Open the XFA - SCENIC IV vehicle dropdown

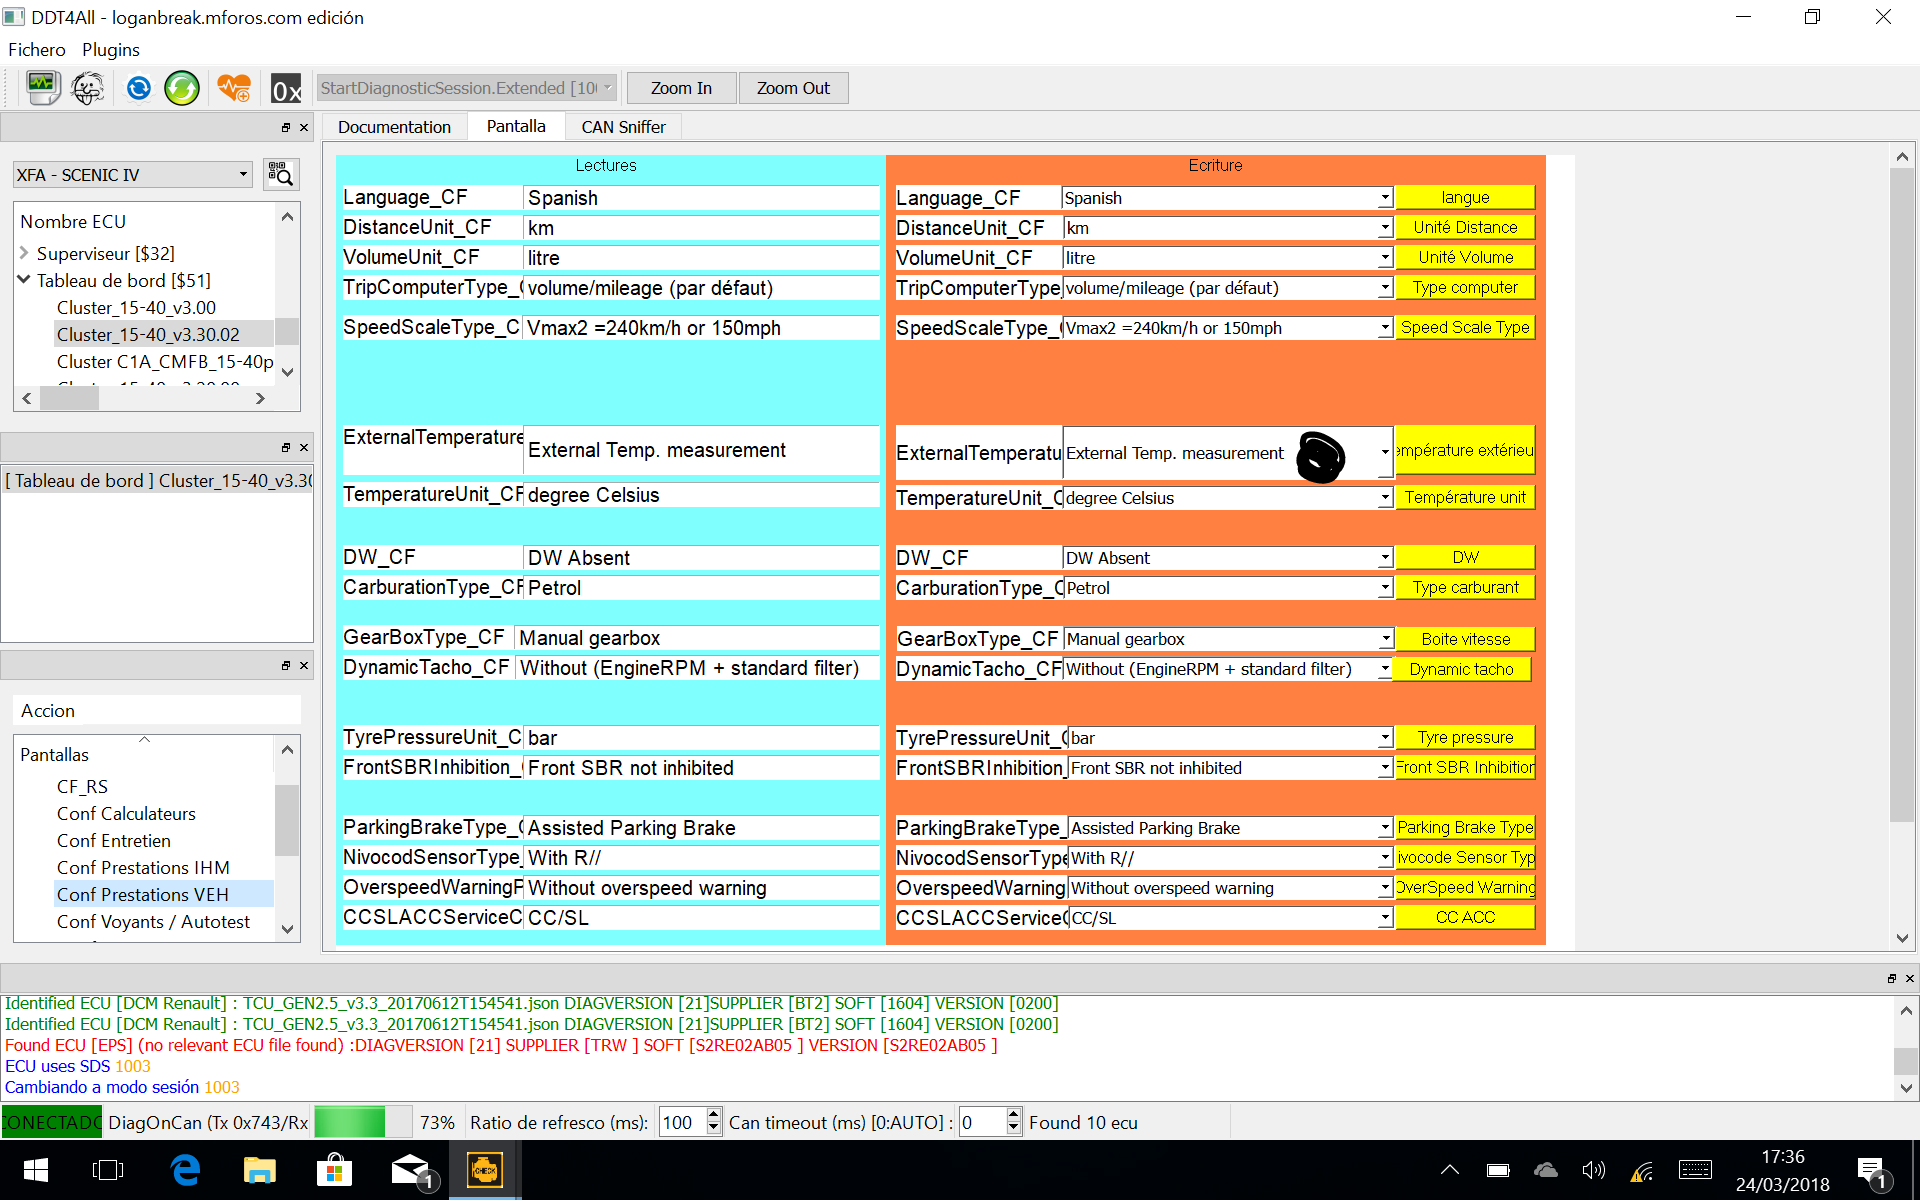(242, 174)
